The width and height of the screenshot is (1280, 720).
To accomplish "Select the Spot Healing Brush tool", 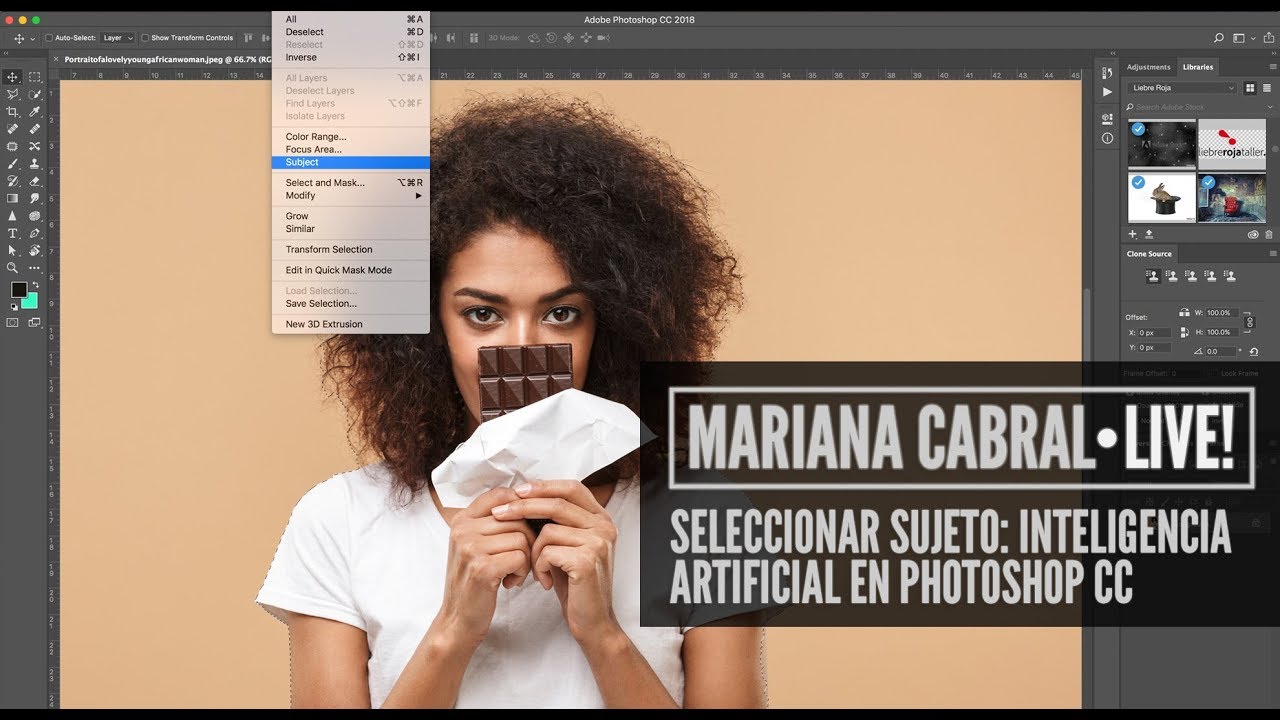I will coord(12,128).
